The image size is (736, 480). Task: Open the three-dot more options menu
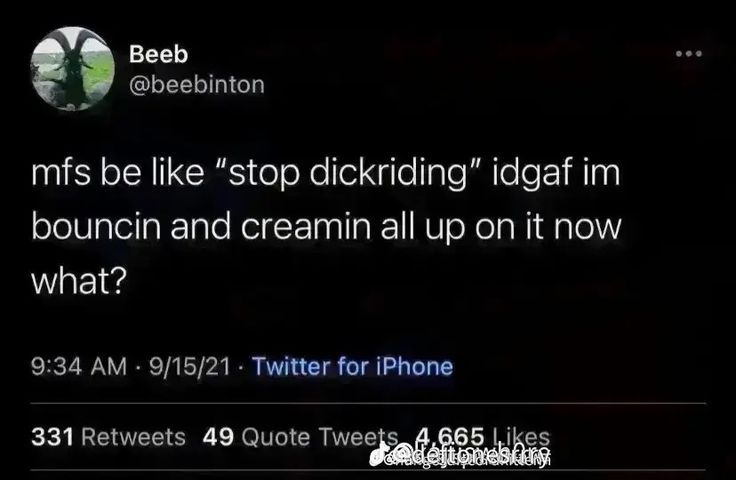point(689,53)
